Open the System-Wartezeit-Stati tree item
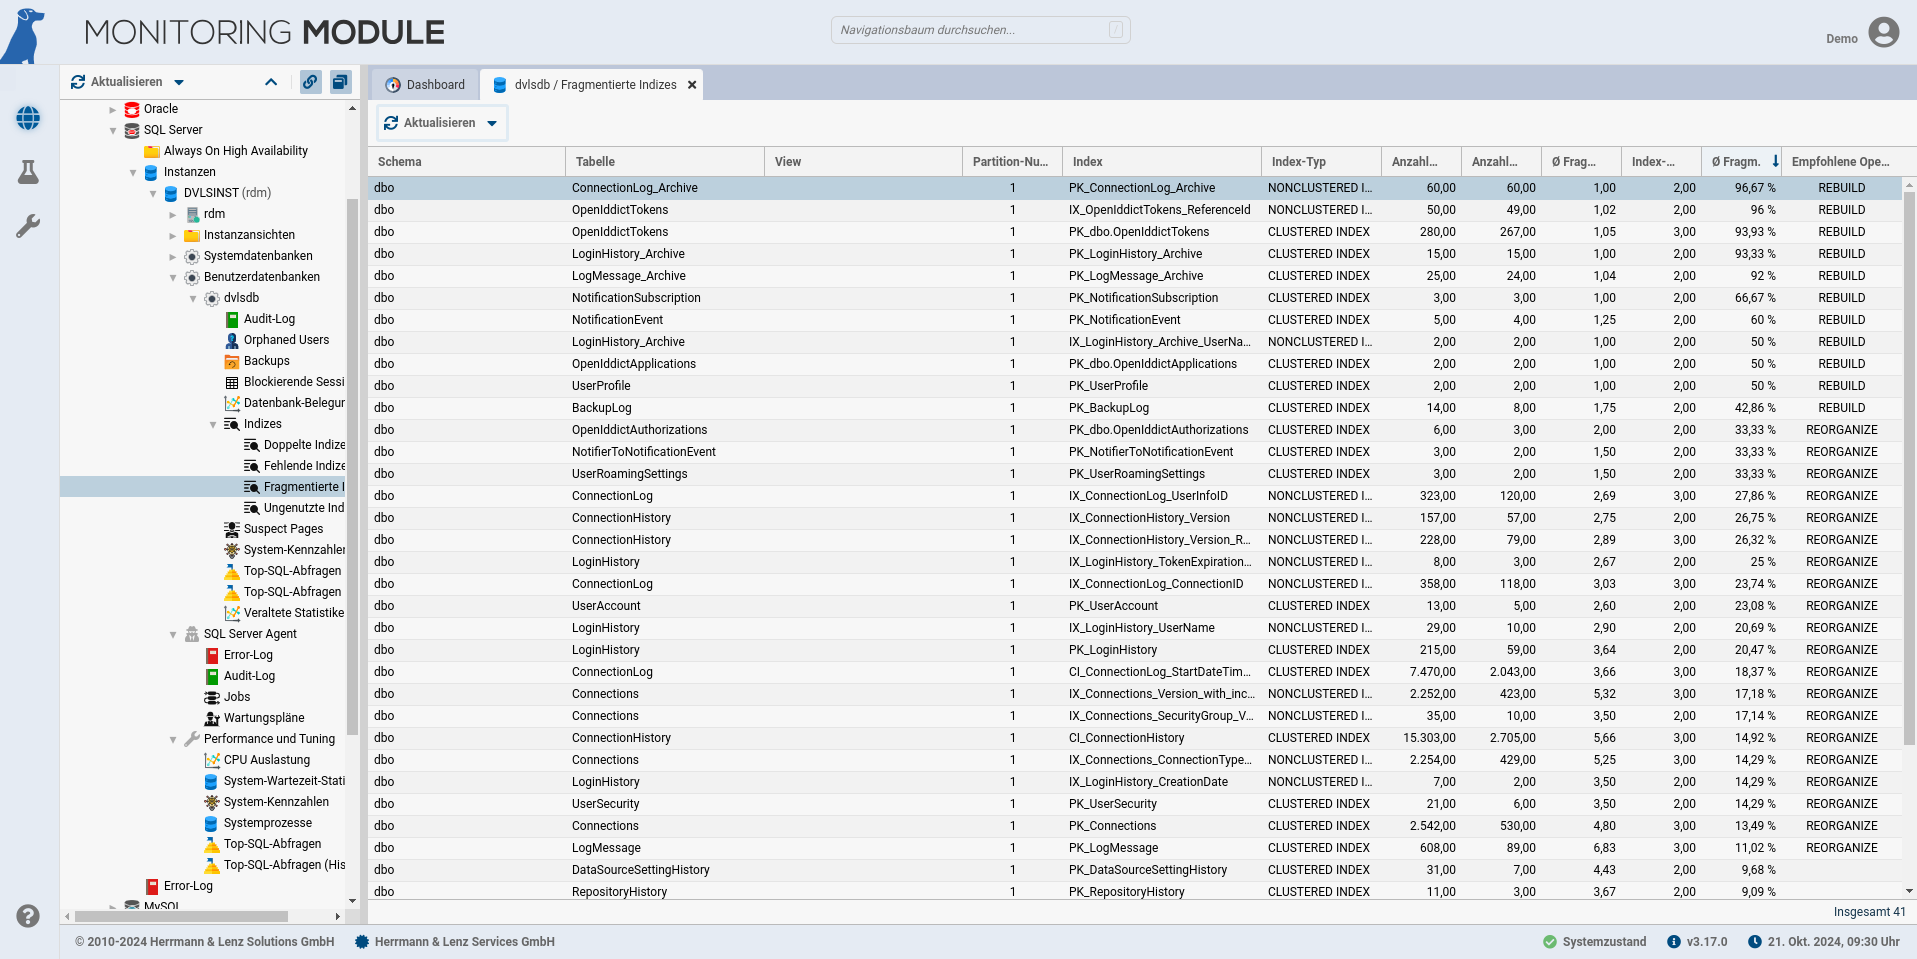The height and width of the screenshot is (959, 1917). coord(274,781)
